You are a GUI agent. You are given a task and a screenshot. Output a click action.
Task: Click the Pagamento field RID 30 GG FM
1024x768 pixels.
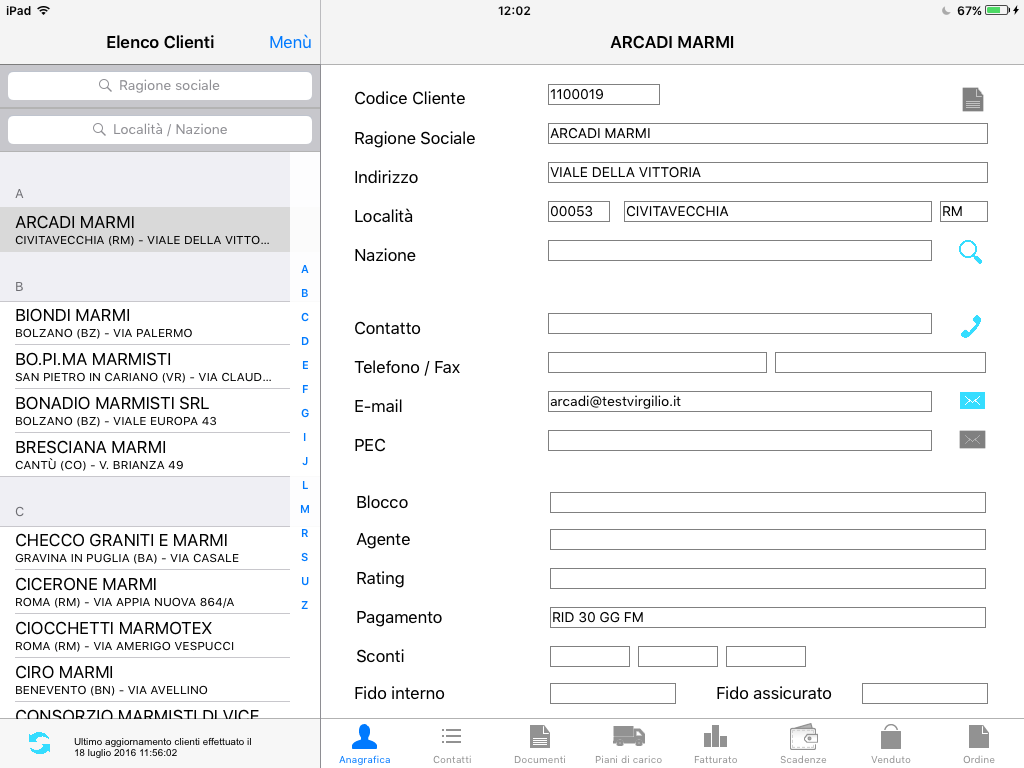(x=767, y=618)
